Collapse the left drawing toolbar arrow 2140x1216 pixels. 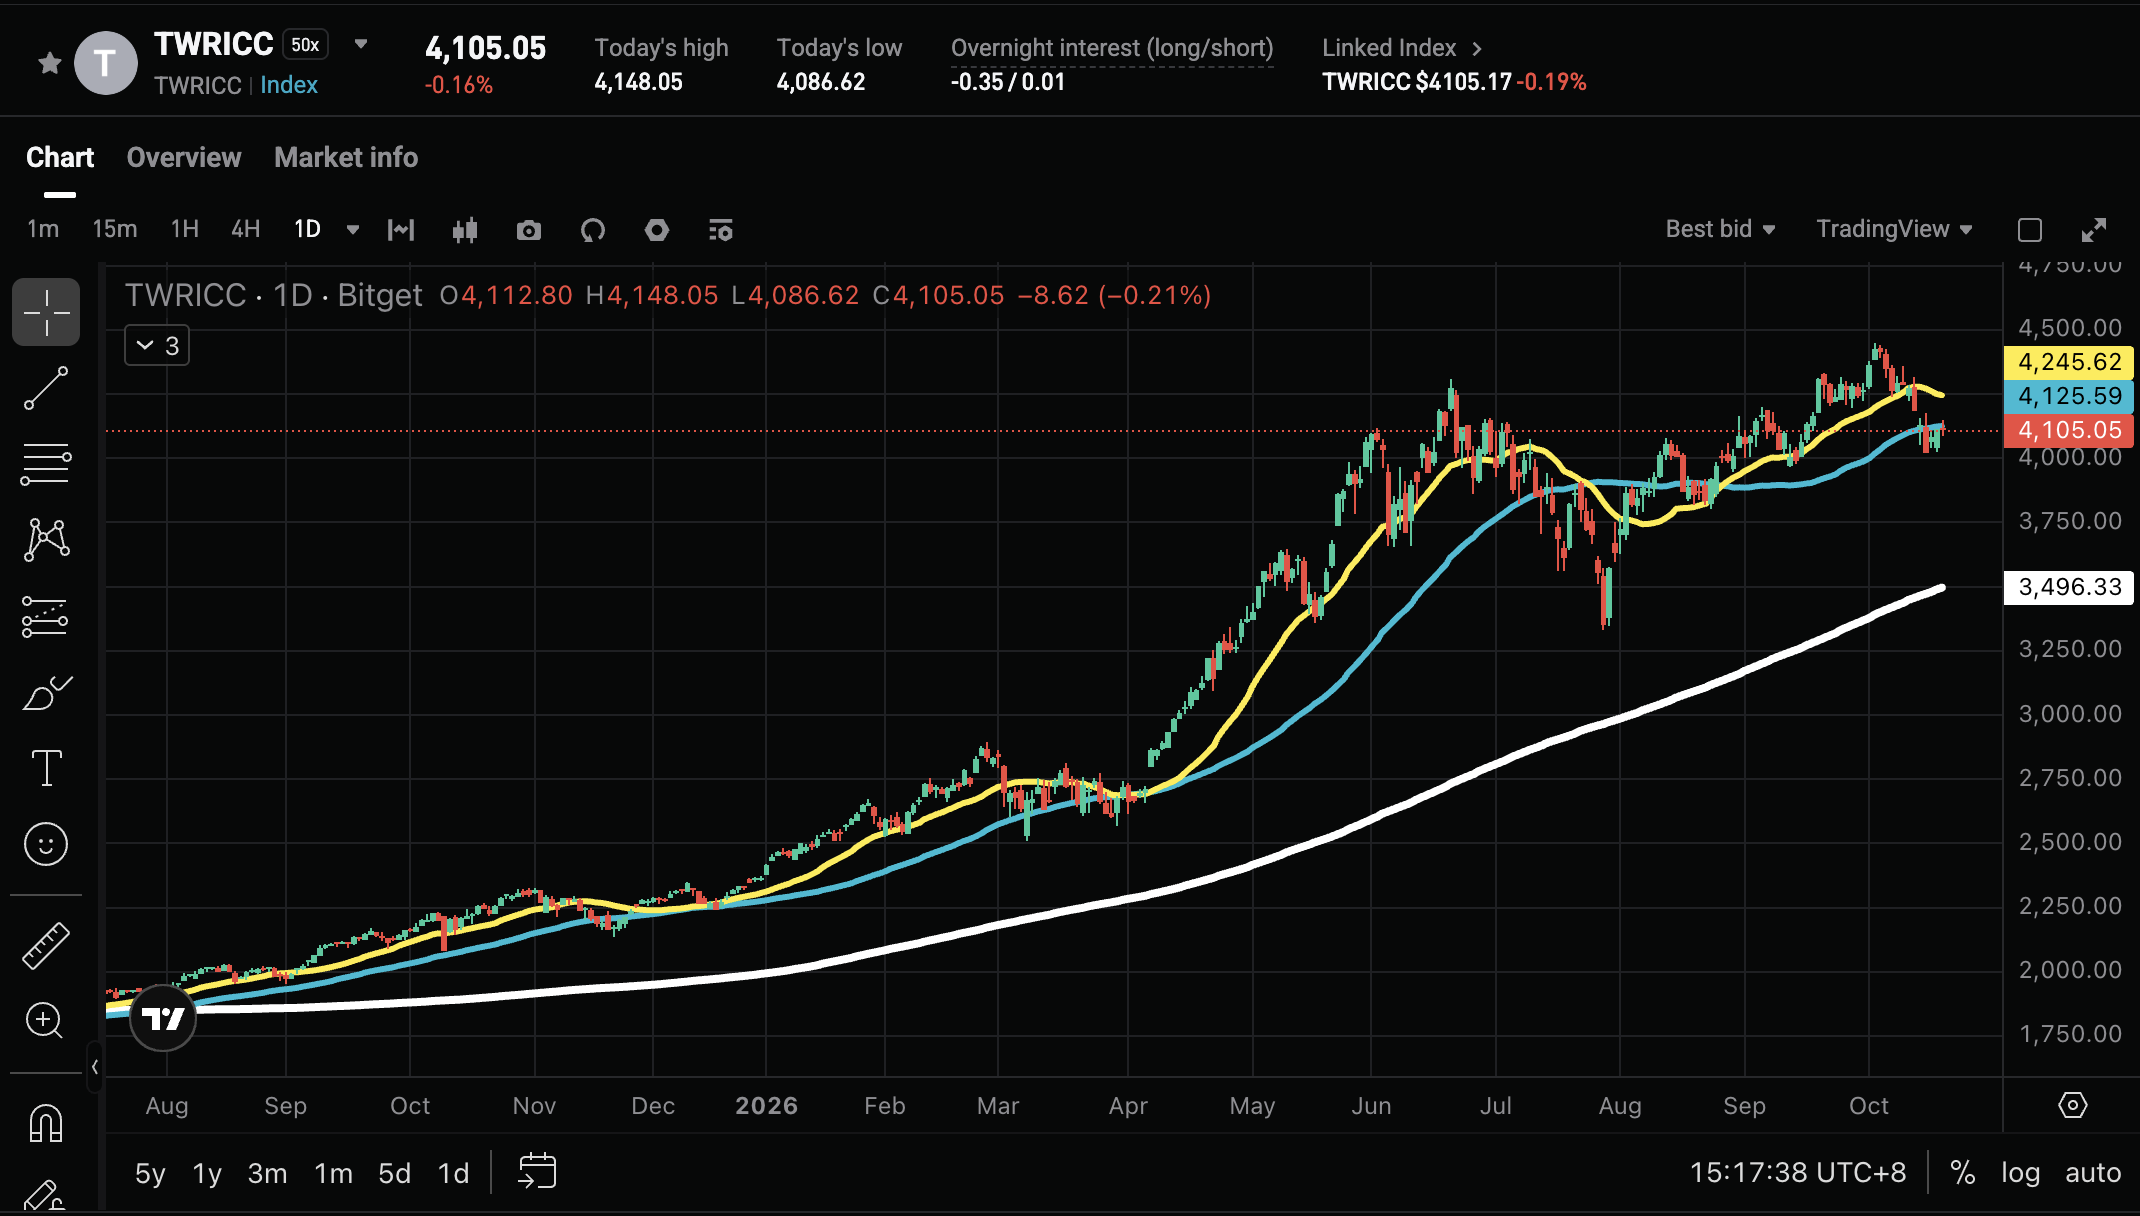click(94, 1067)
